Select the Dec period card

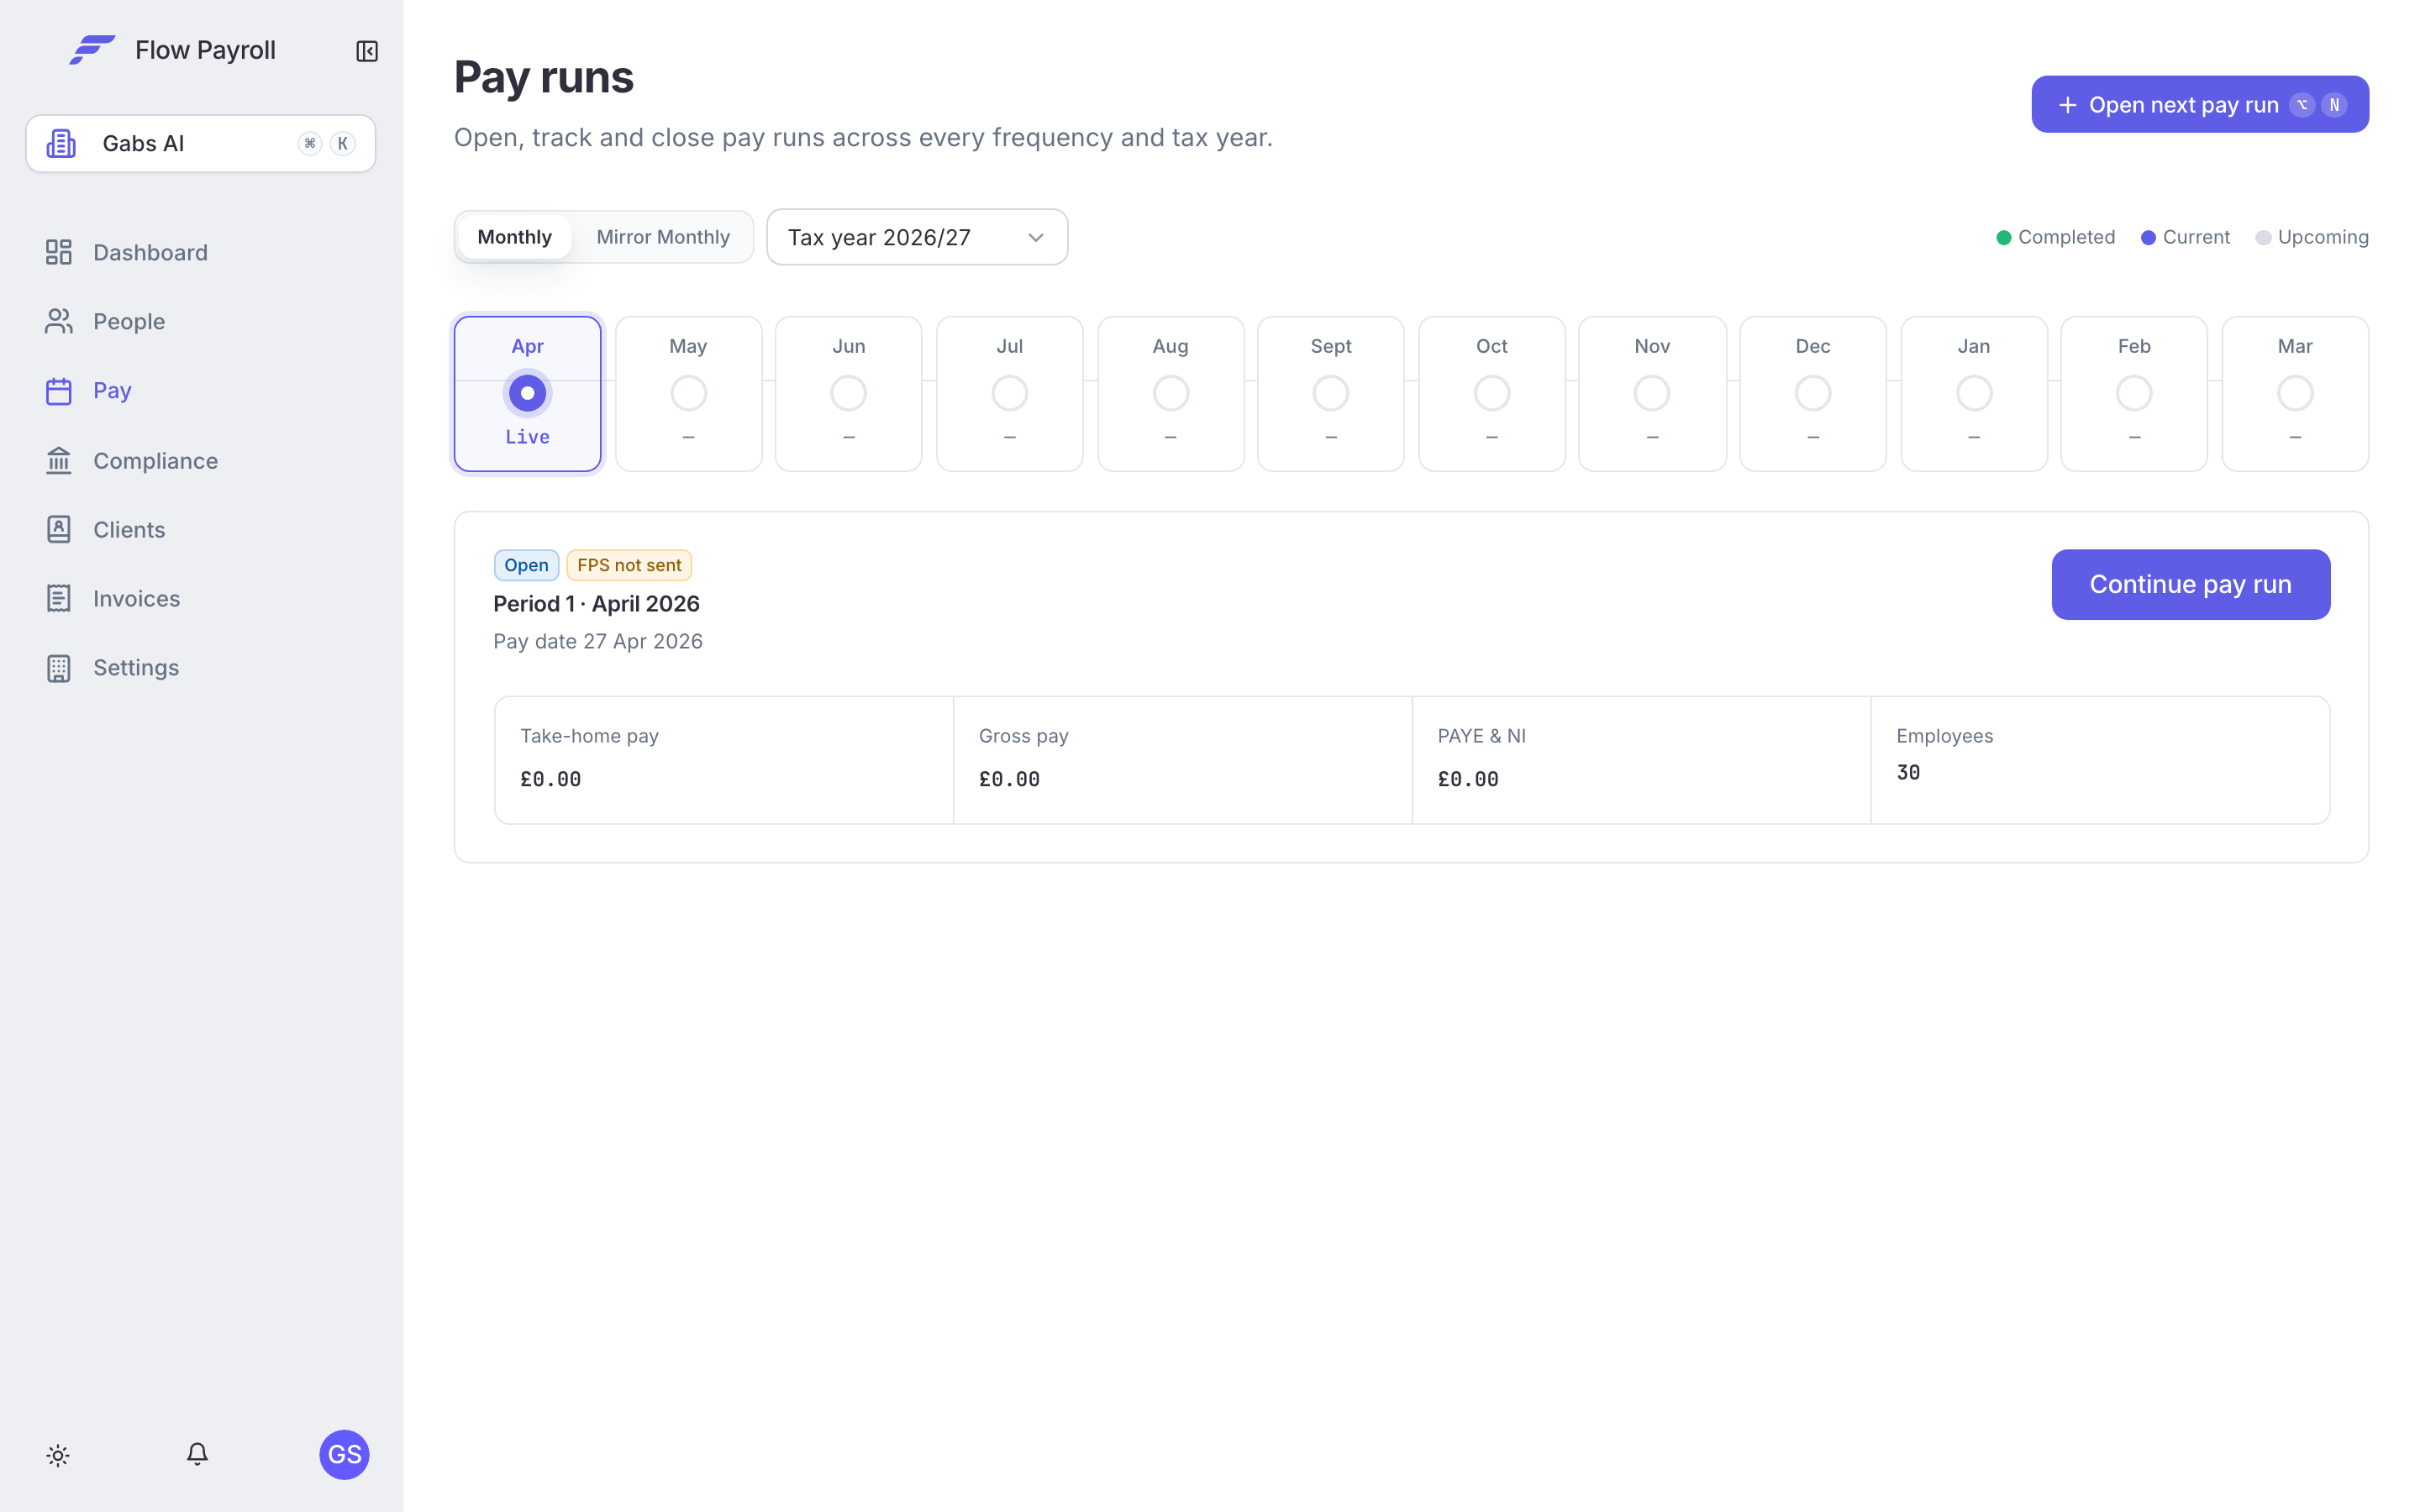point(1813,394)
